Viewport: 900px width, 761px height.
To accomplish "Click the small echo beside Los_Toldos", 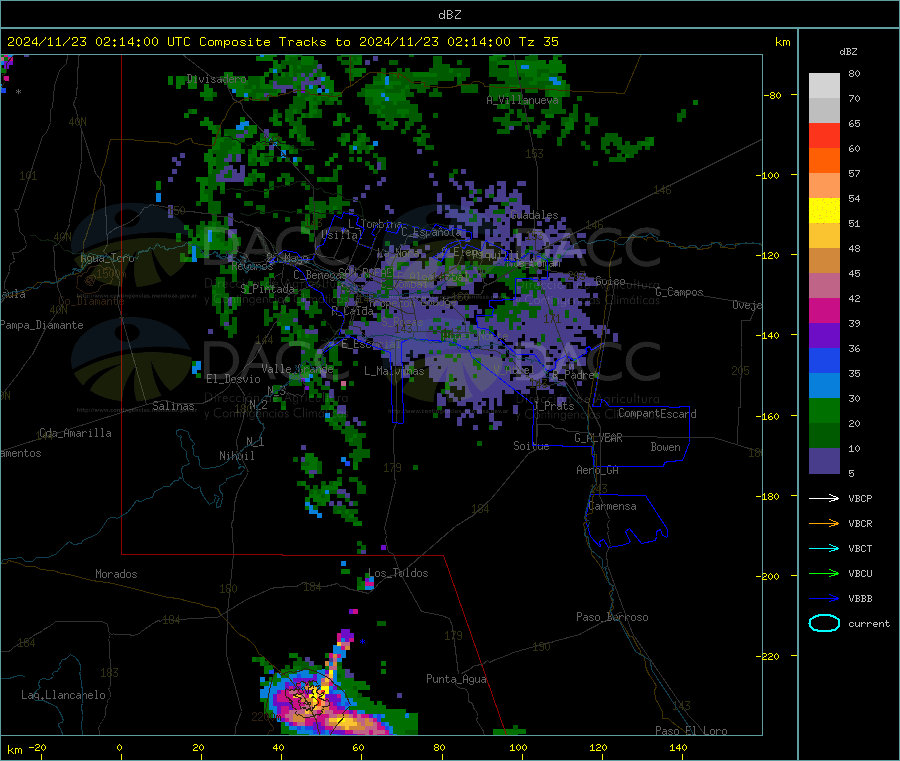I will 368,584.
